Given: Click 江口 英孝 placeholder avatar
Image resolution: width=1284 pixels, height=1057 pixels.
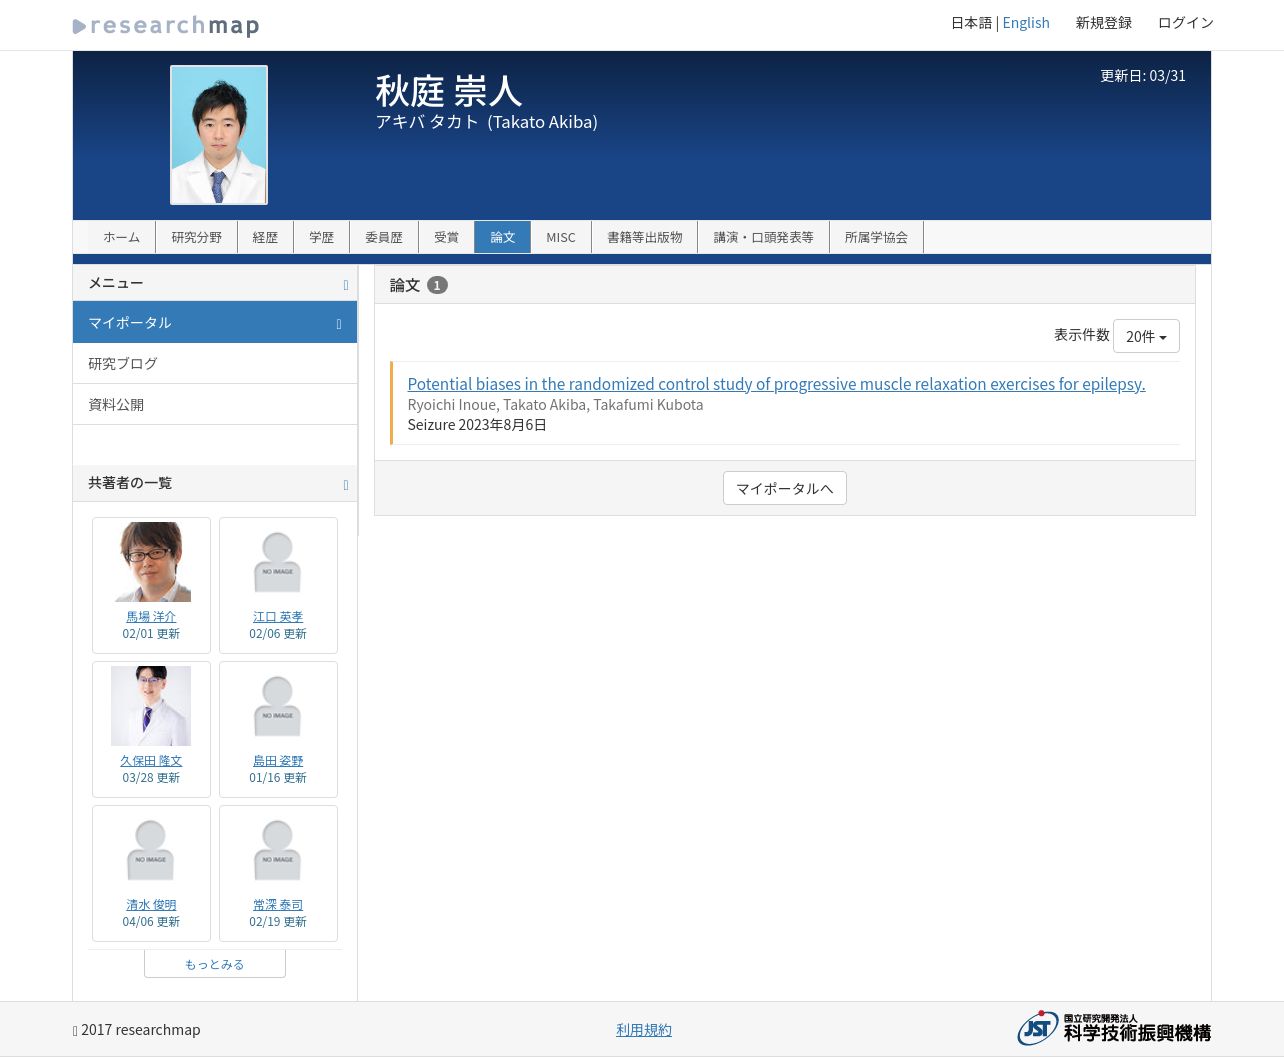Looking at the screenshot, I should click(x=278, y=562).
